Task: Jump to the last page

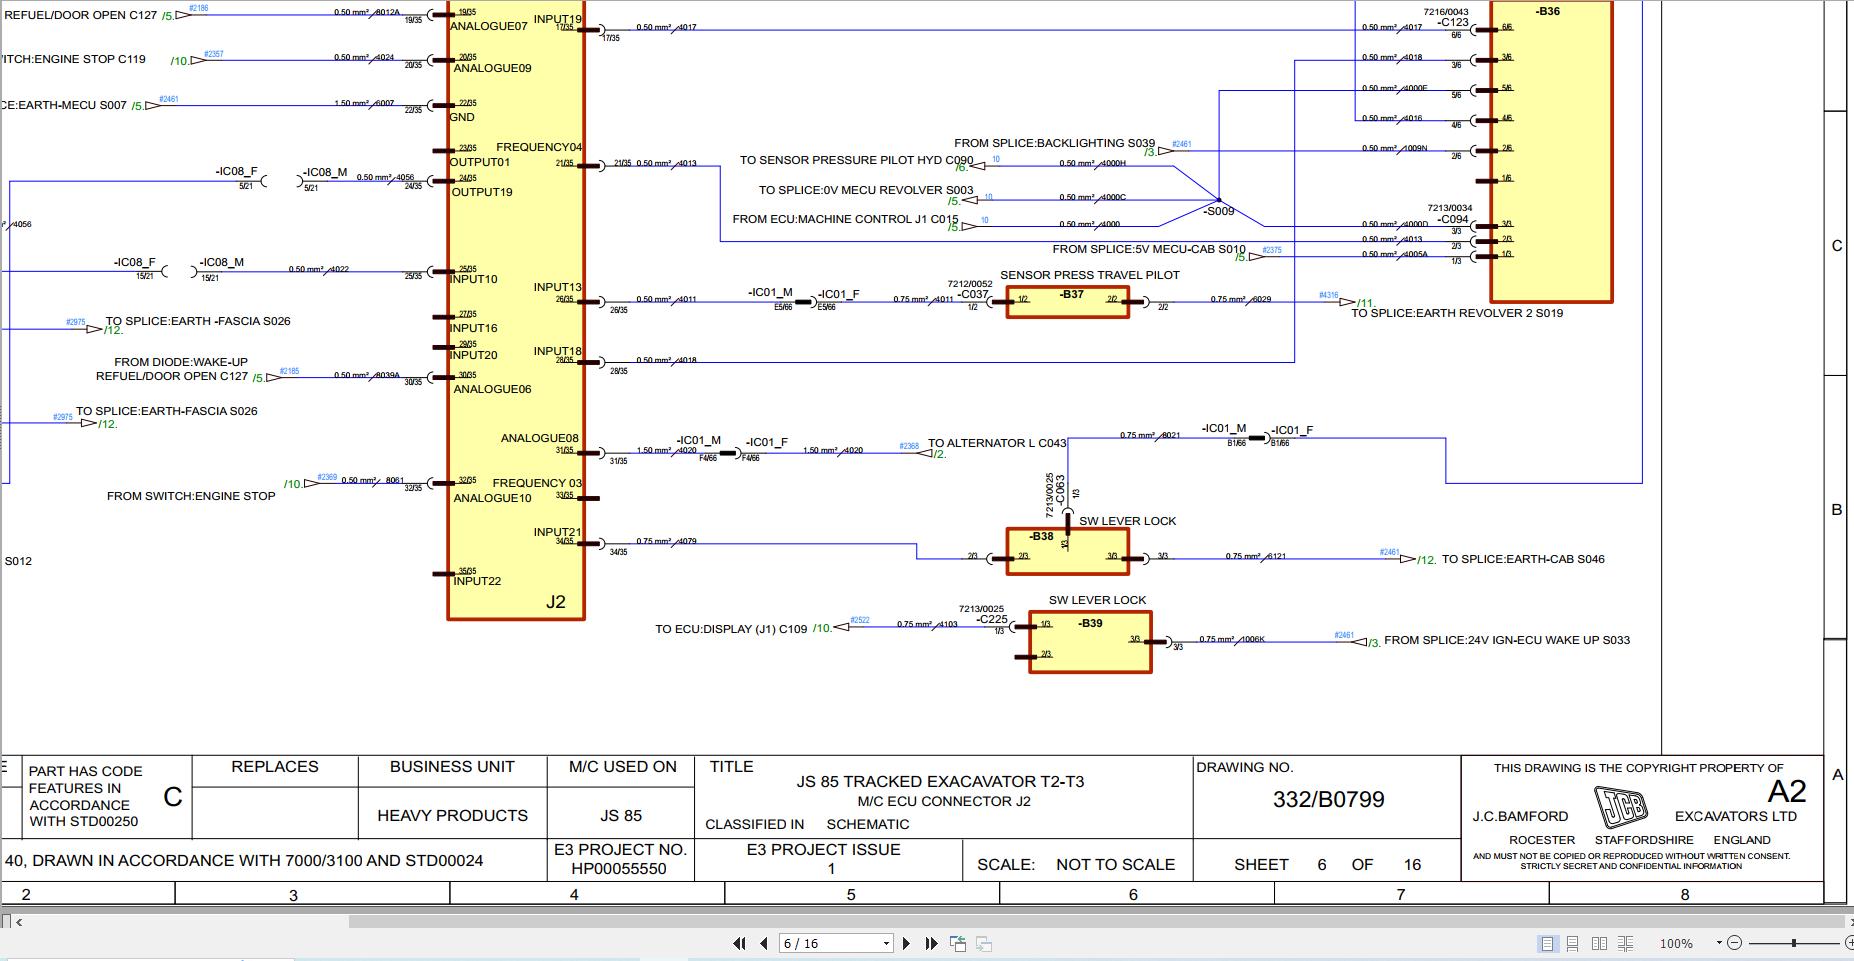Action: click(x=932, y=943)
